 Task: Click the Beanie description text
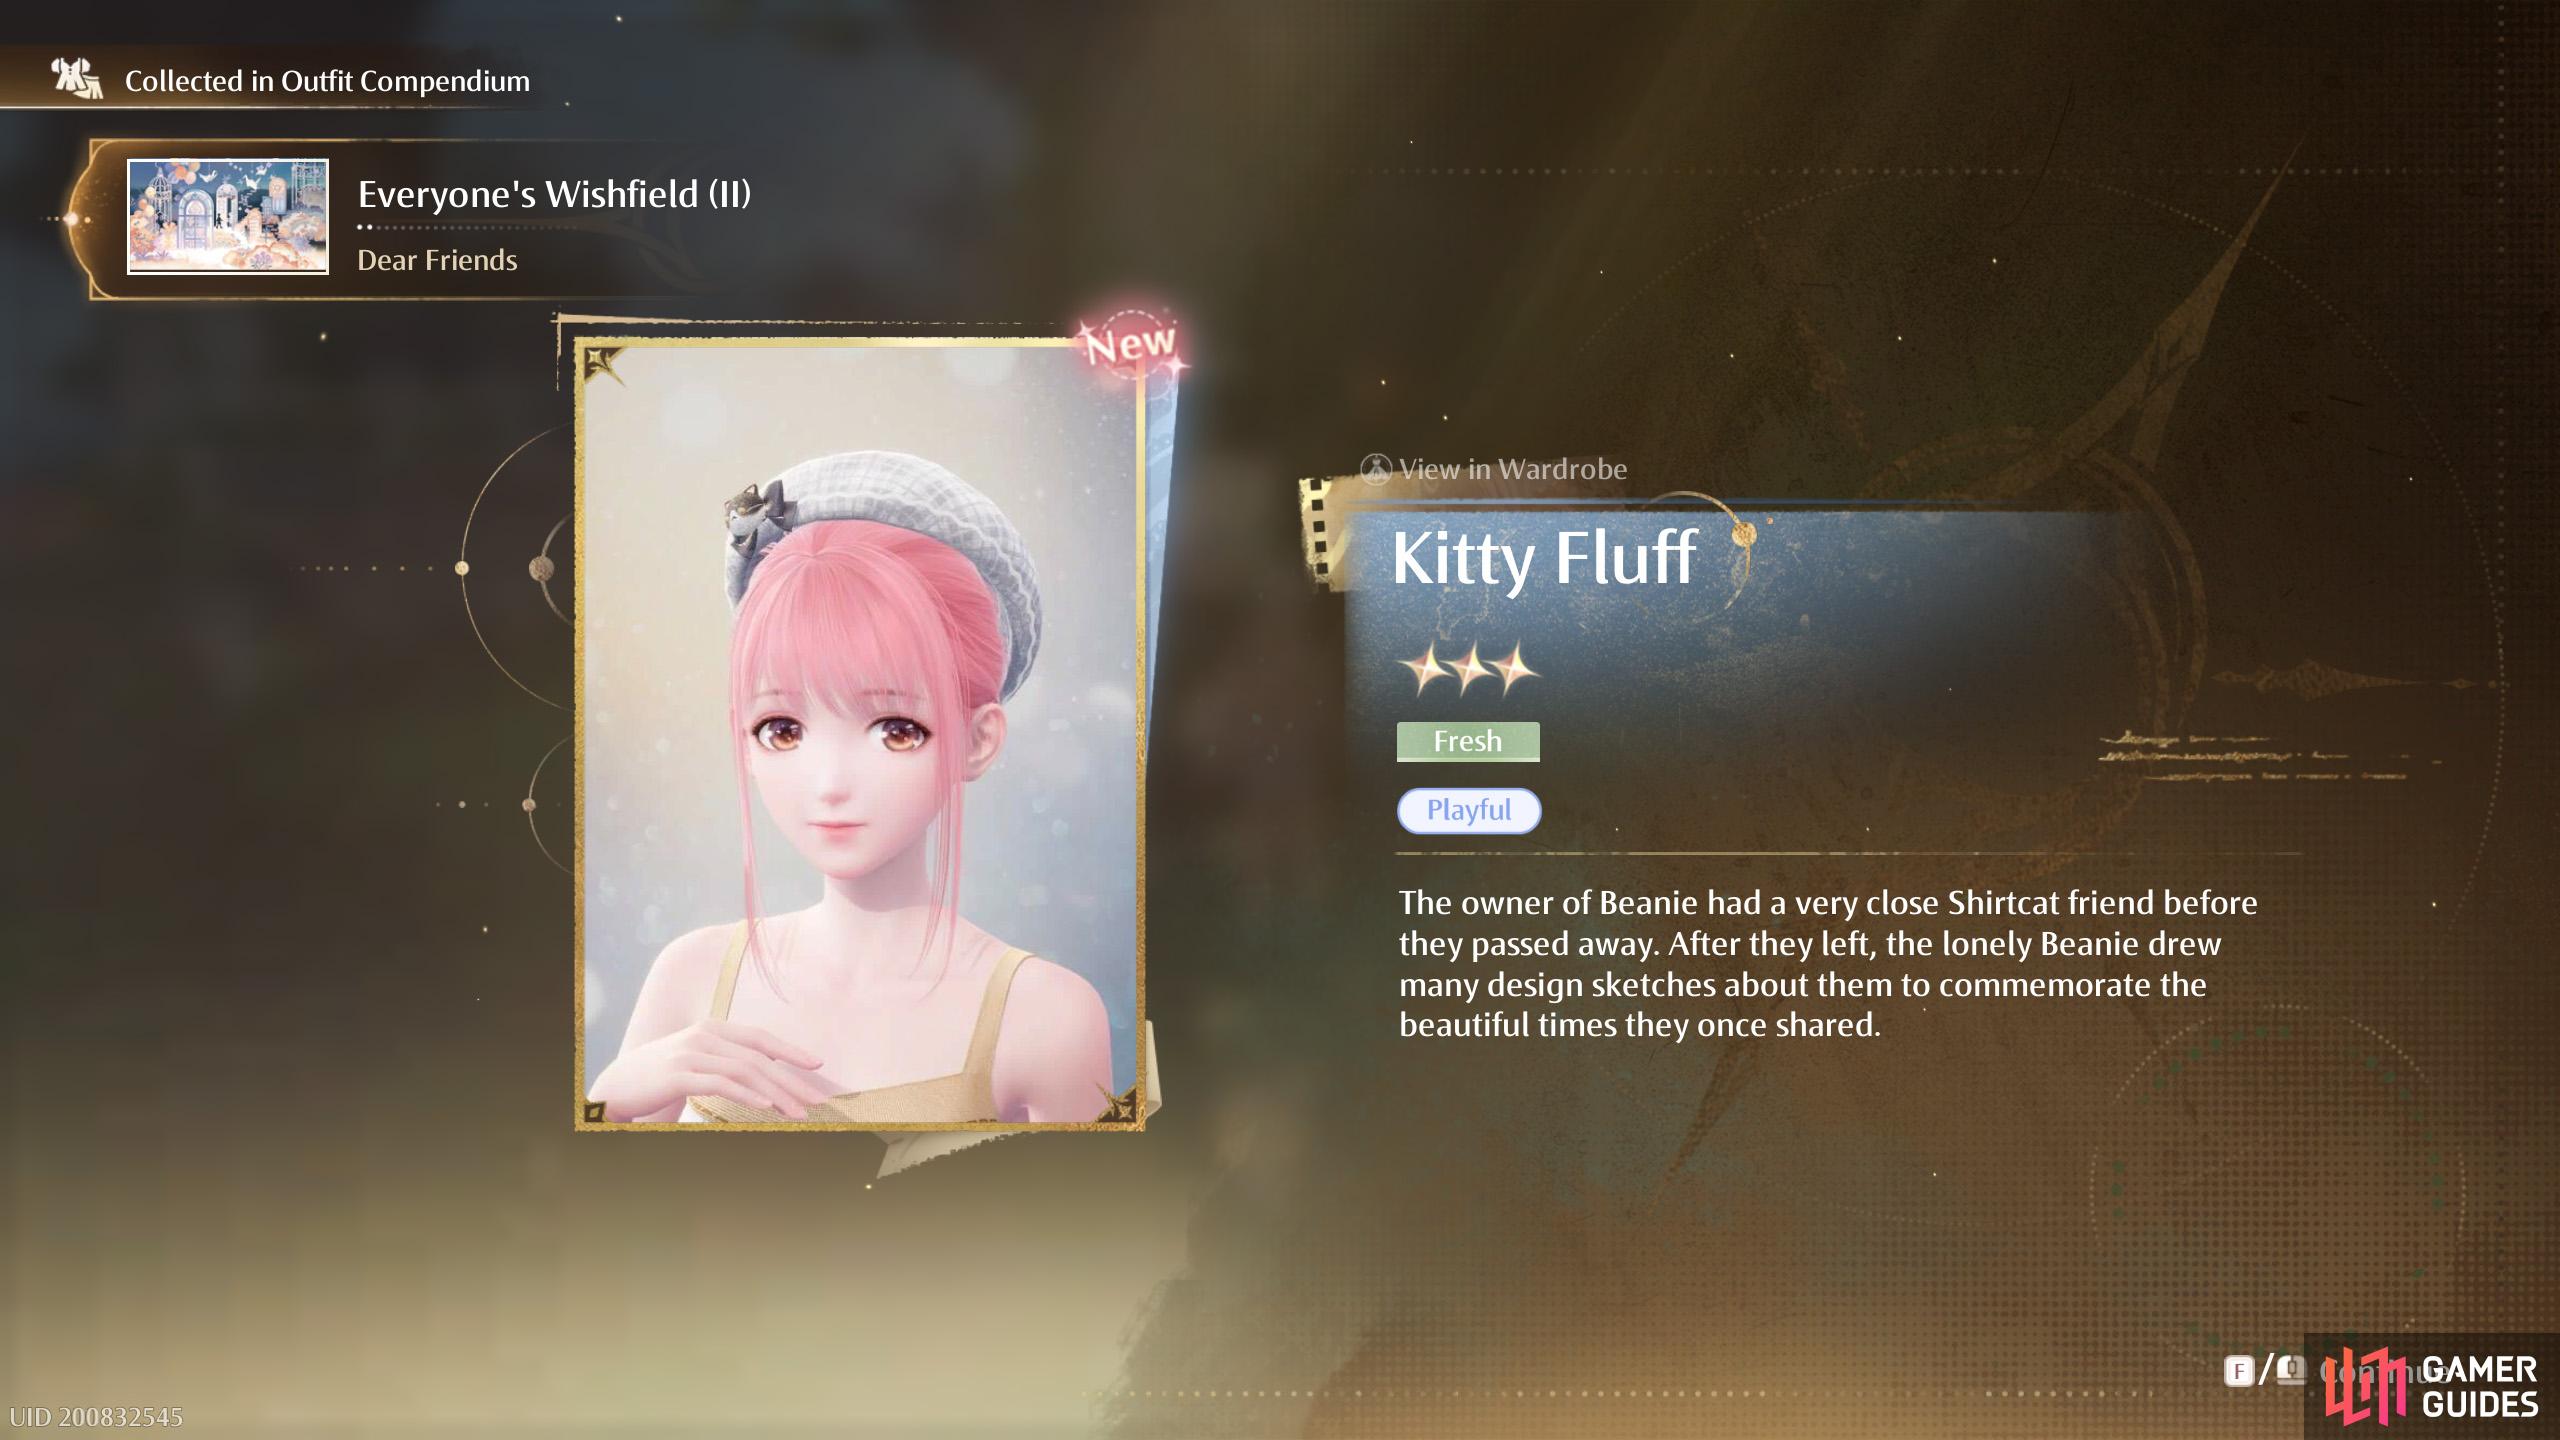pos(1828,964)
